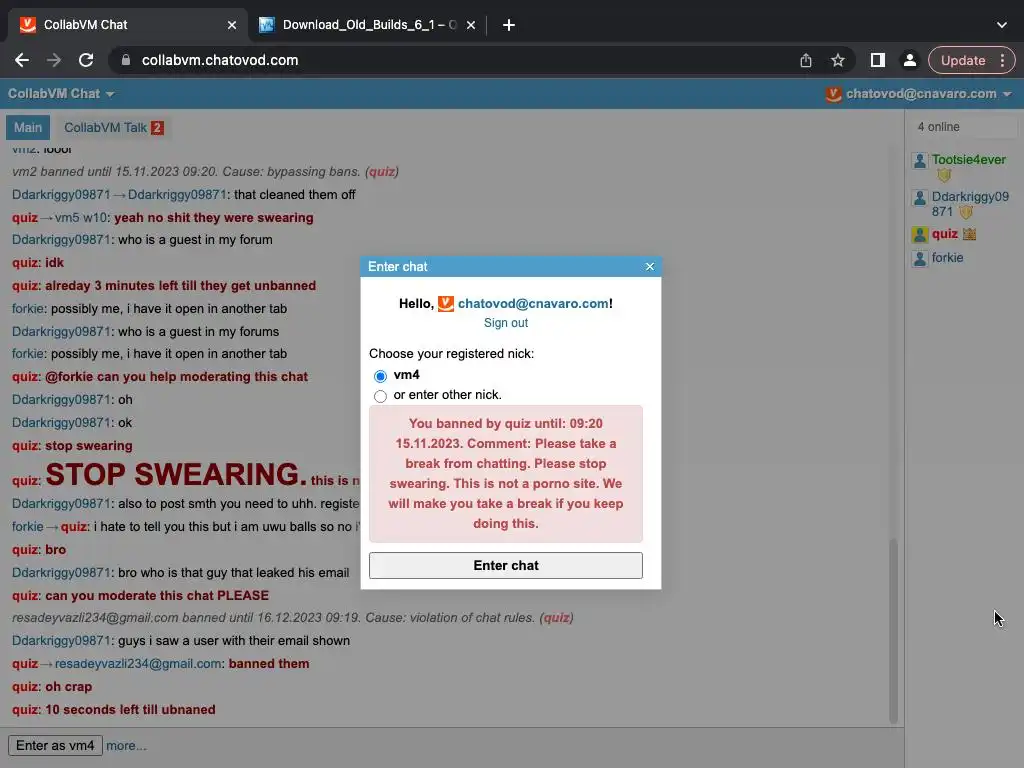Select 'or enter other nick' radio option
1024x768 pixels.
pyautogui.click(x=380, y=396)
